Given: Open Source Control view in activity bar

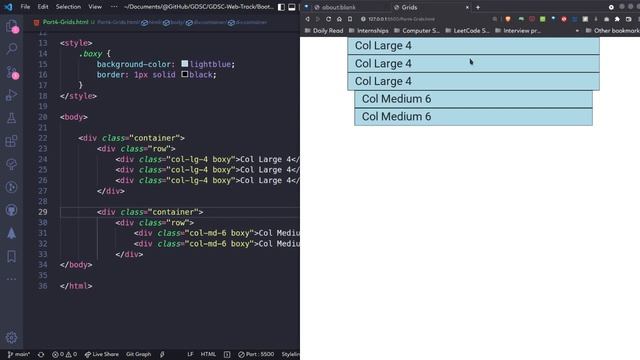Looking at the screenshot, I should coord(11,72).
